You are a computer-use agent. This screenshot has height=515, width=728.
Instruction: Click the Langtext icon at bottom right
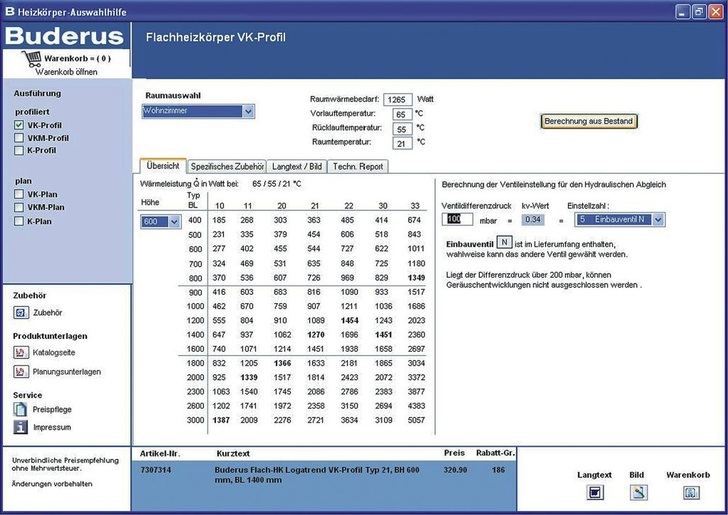(x=594, y=492)
